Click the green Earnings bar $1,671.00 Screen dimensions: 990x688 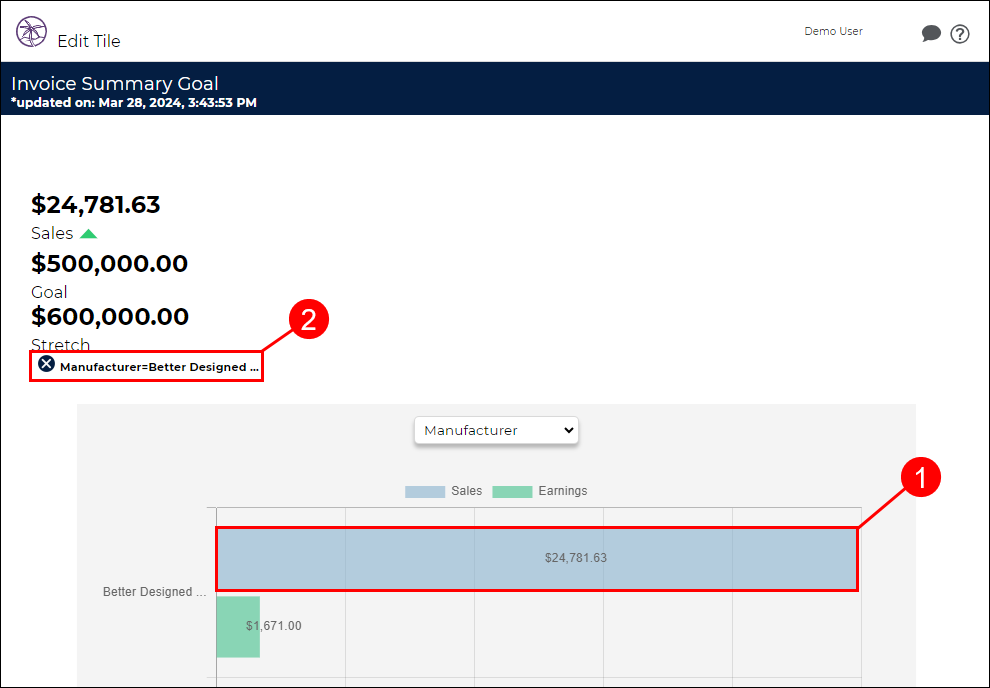point(239,627)
